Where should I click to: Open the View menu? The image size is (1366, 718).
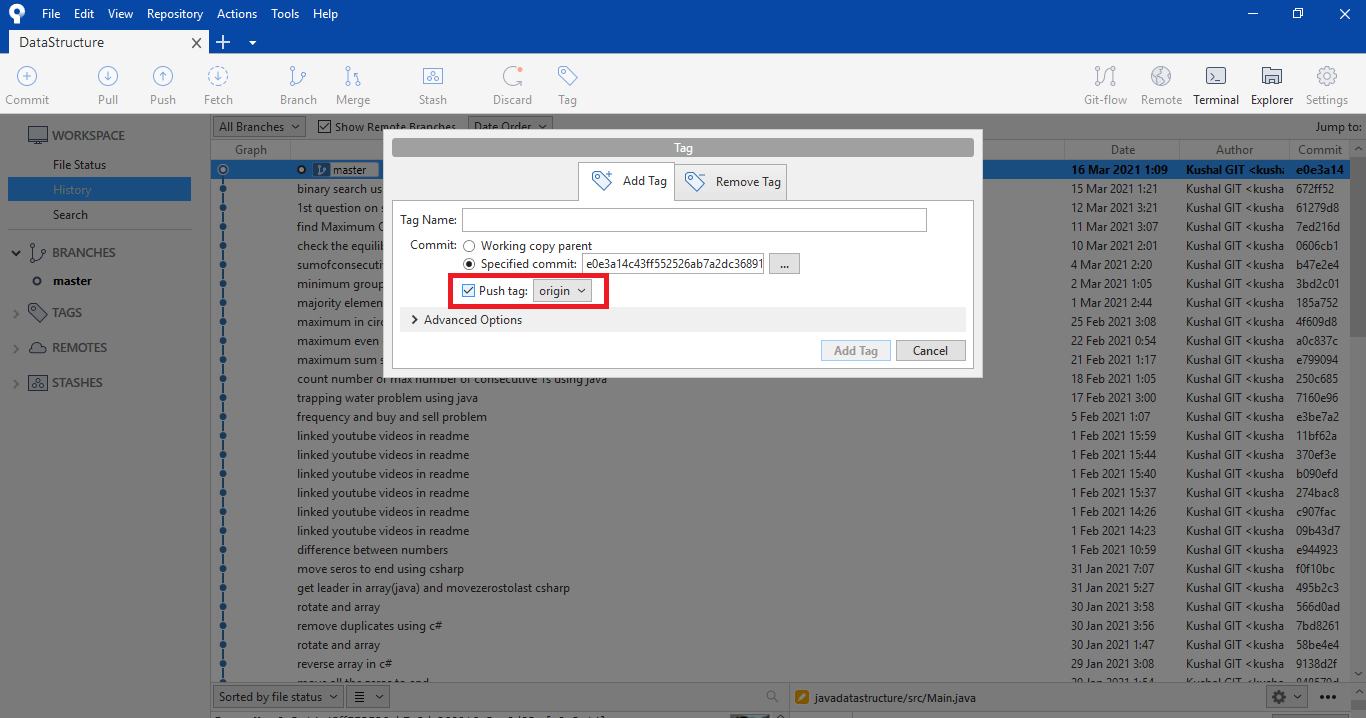[120, 14]
